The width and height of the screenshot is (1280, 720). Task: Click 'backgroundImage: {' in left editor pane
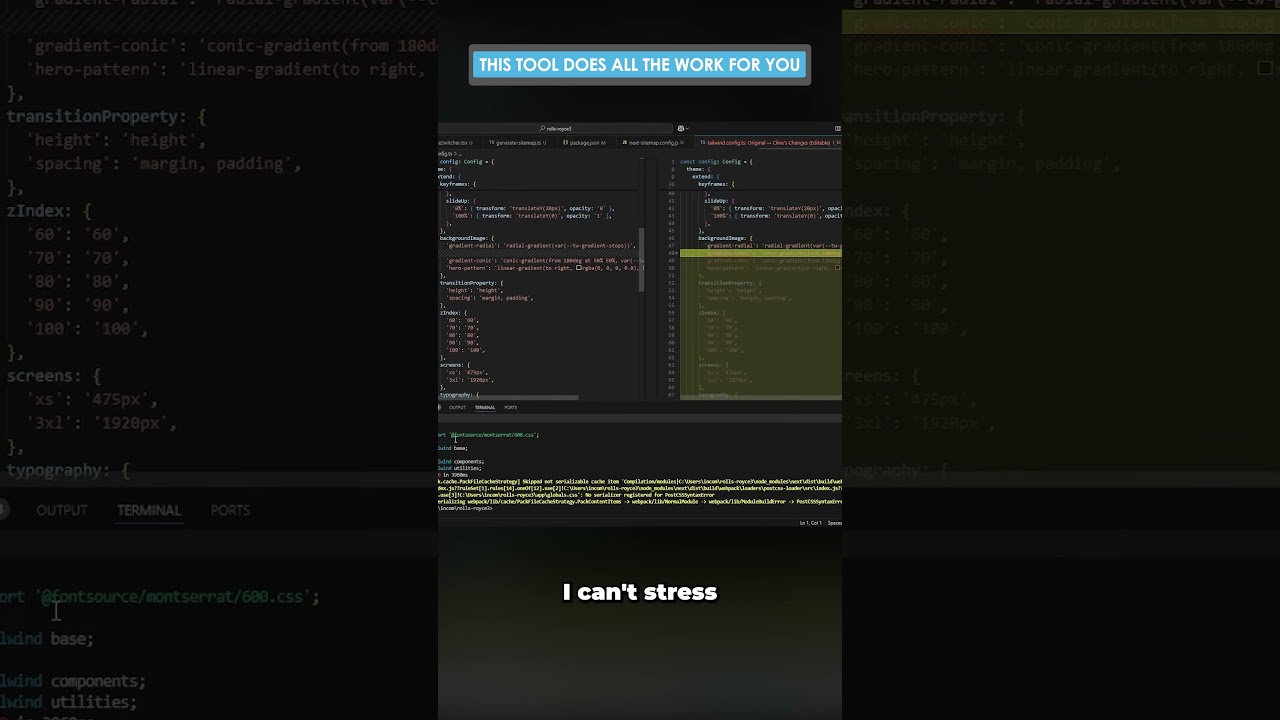pos(466,238)
